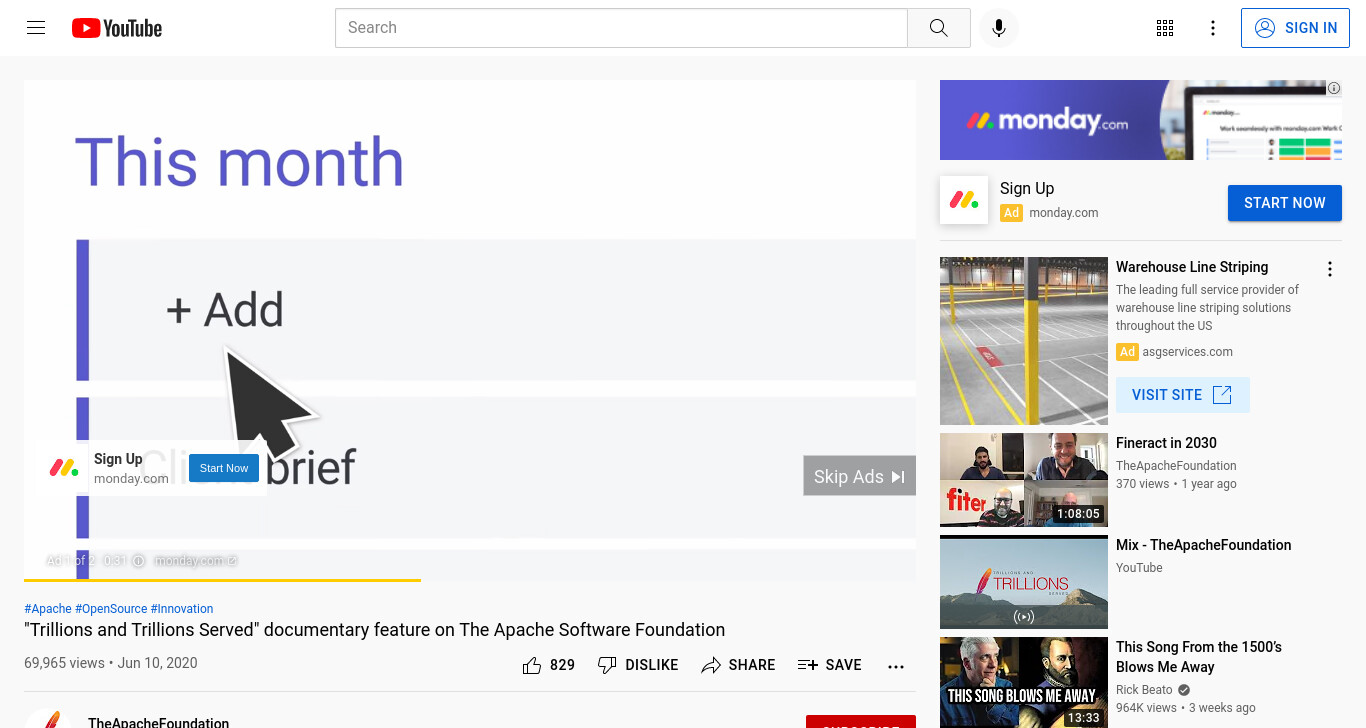Click This Song From the 1500's title
The width and height of the screenshot is (1366, 728).
(1199, 657)
